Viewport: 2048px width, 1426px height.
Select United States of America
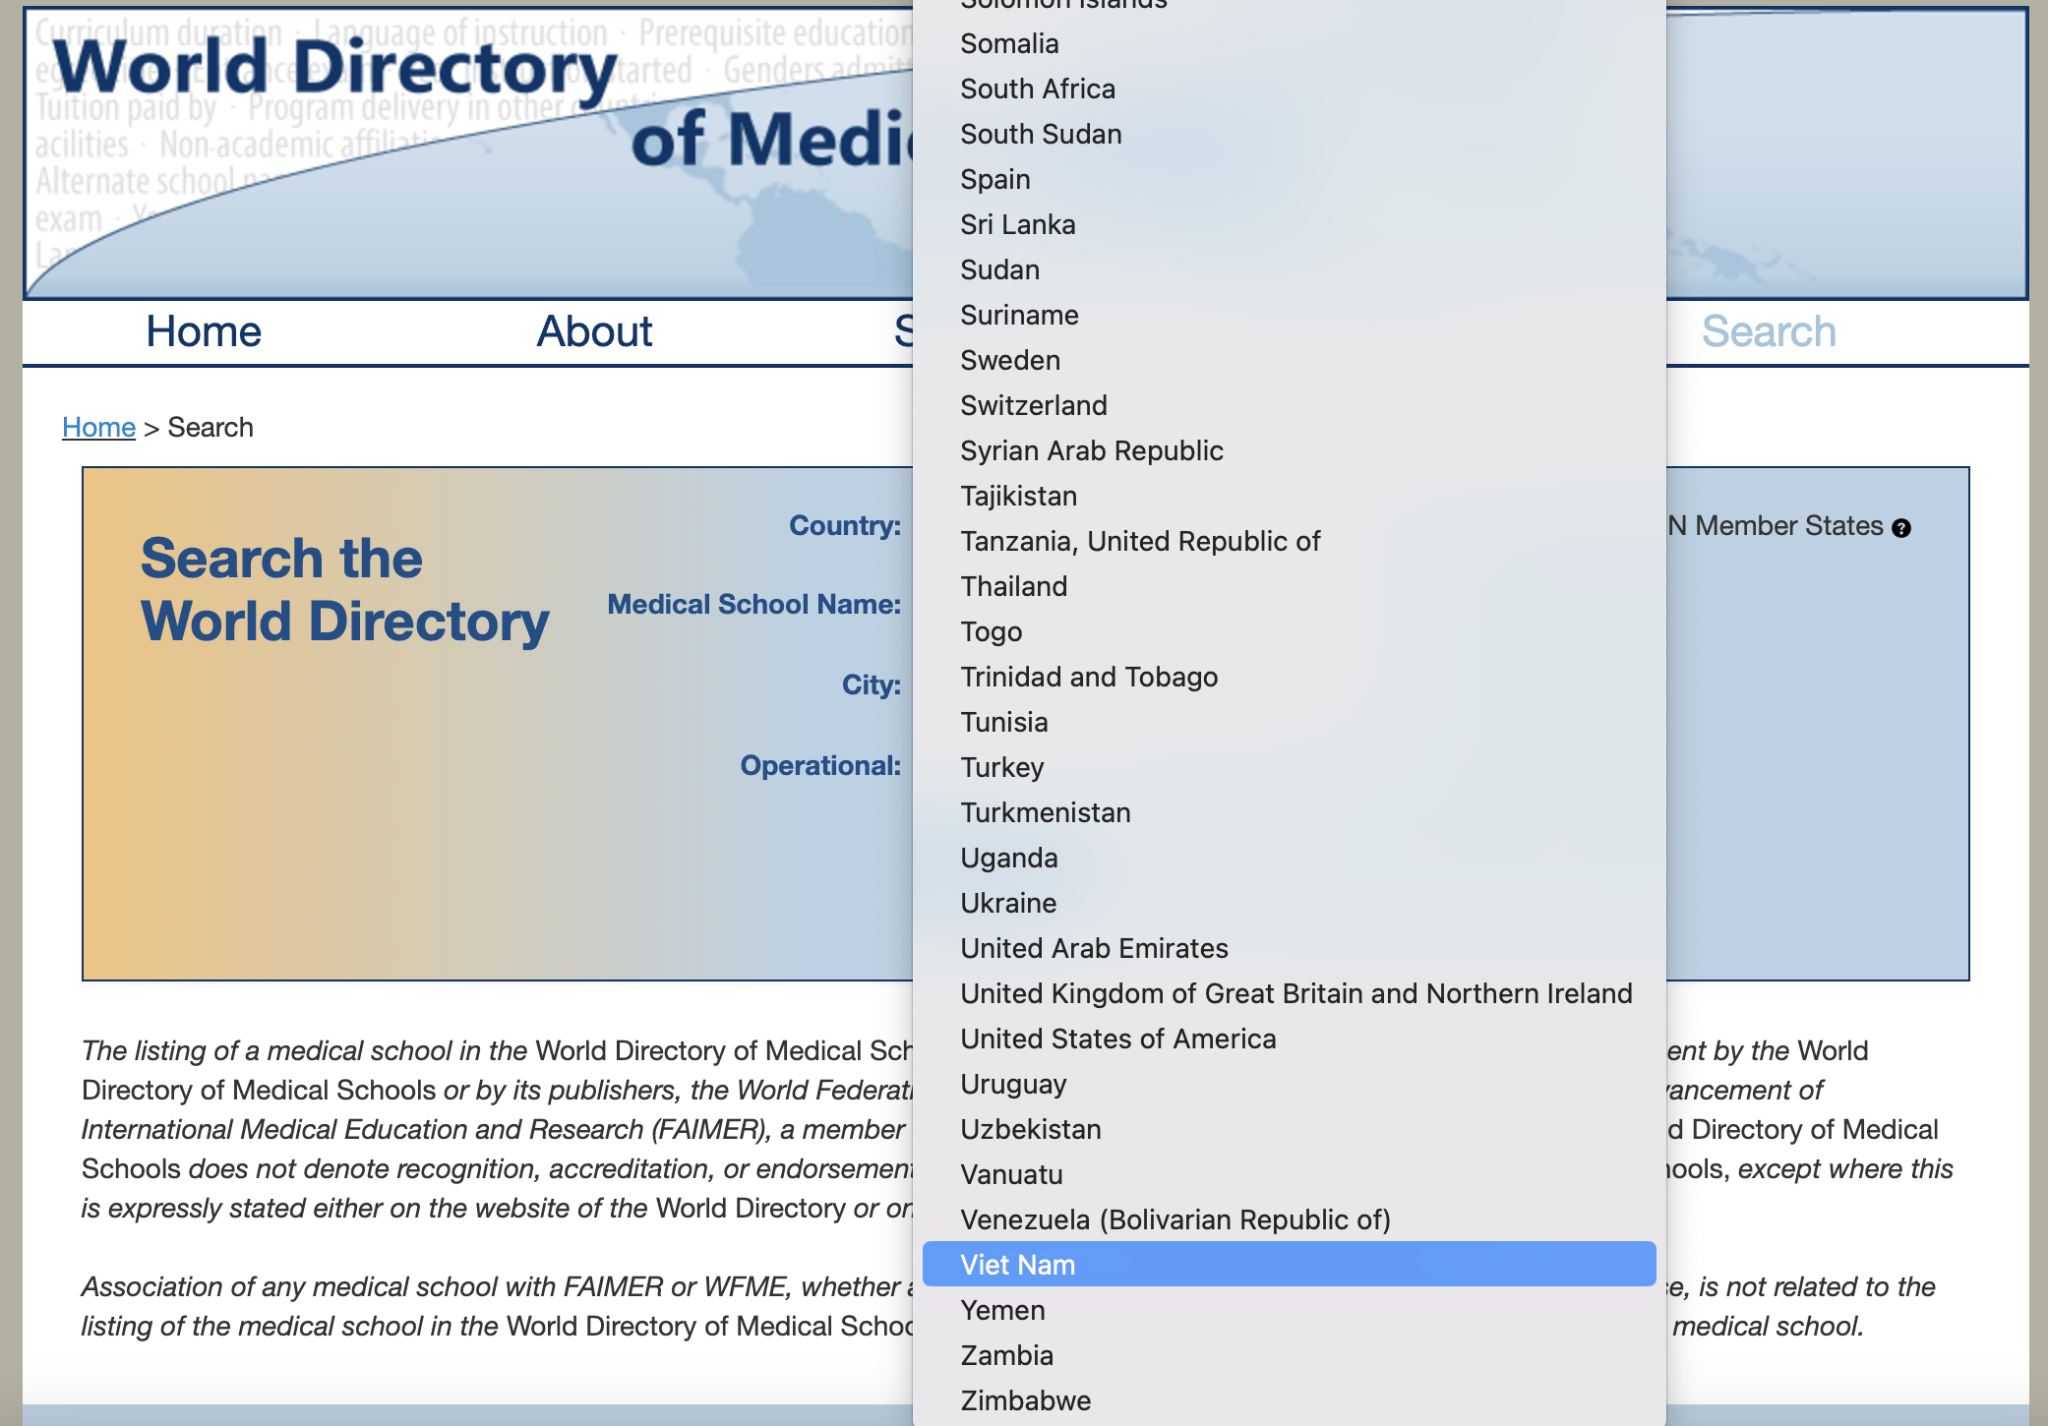point(1289,1039)
